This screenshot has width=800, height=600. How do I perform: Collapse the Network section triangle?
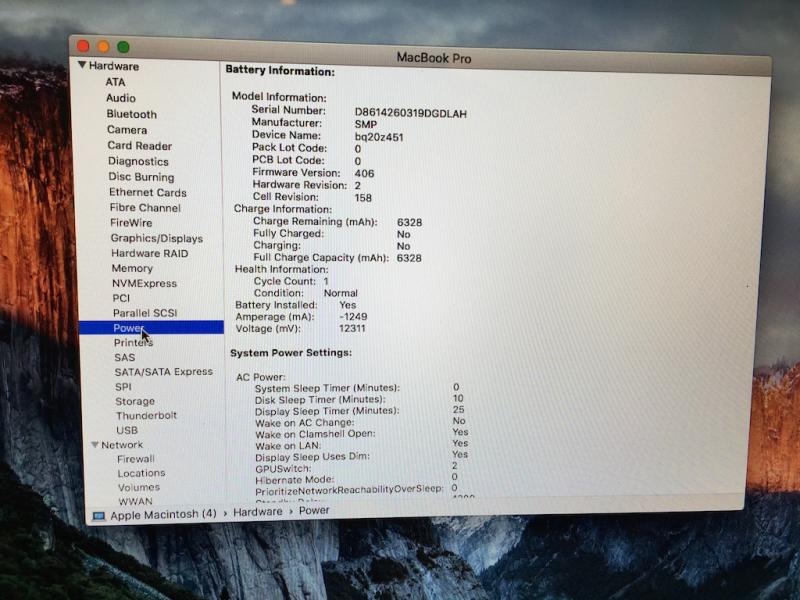pos(94,445)
